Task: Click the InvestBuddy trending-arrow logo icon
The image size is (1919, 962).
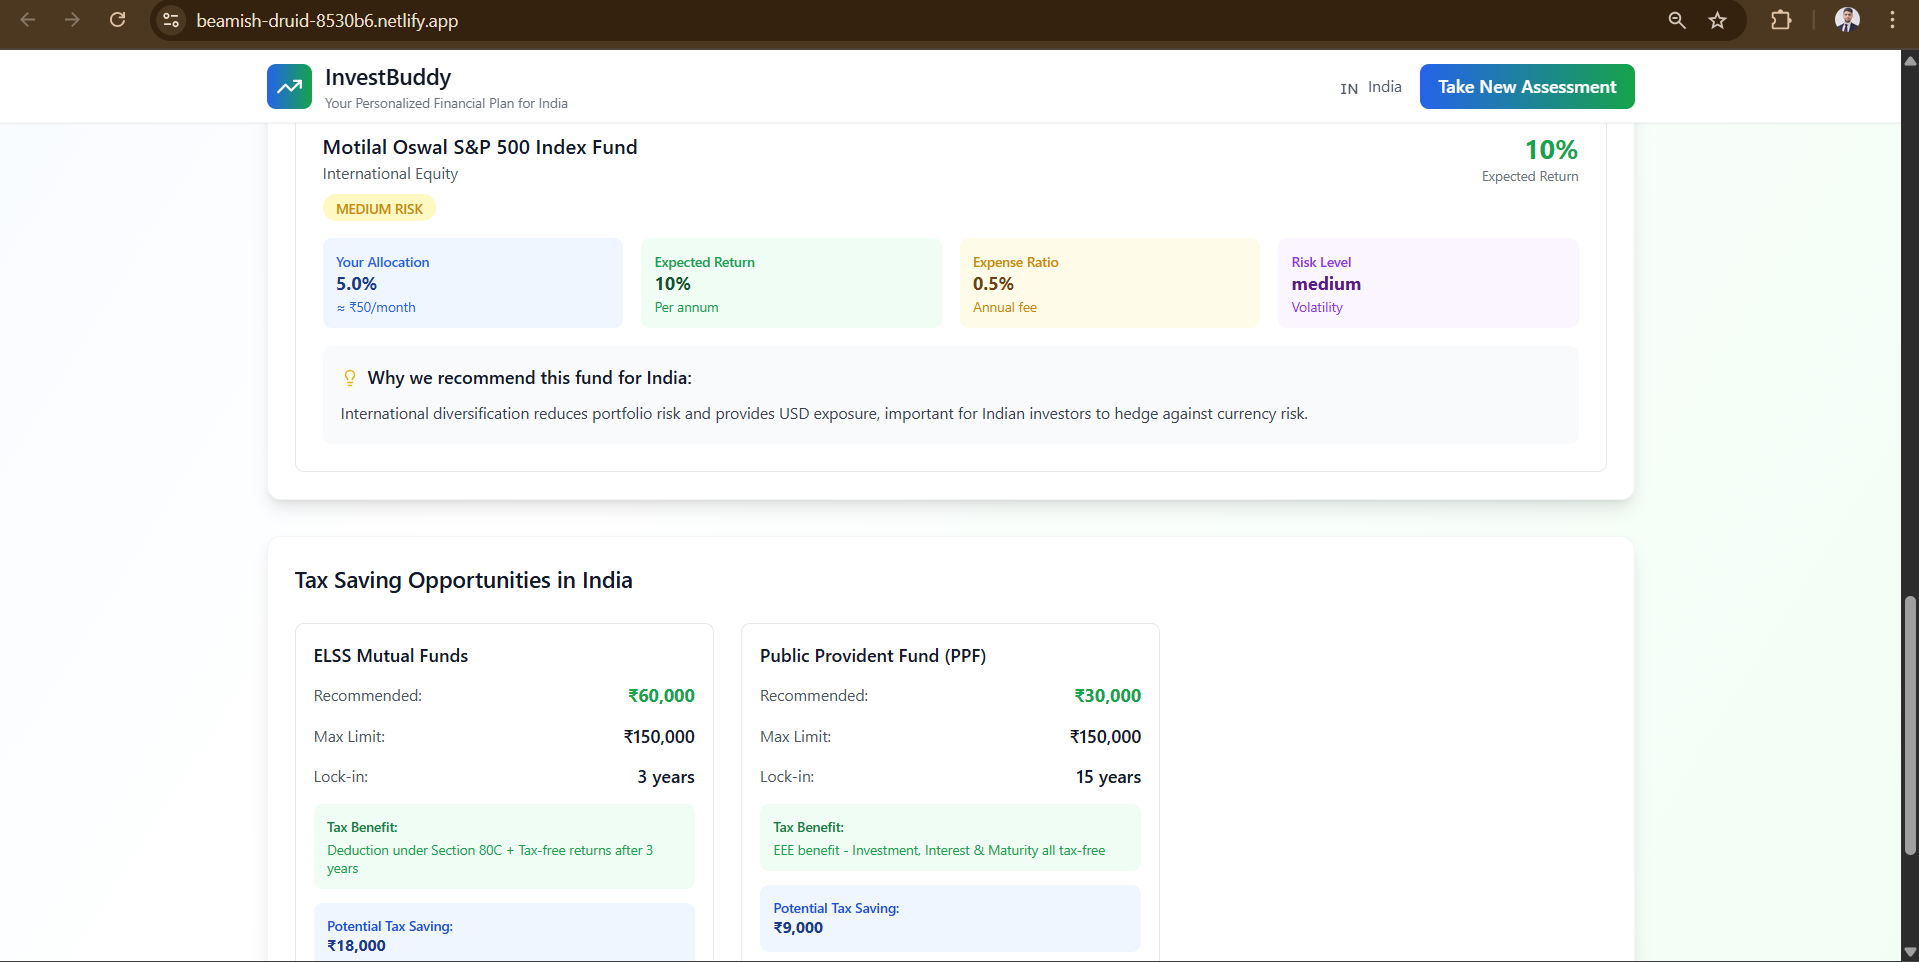Action: tap(289, 87)
